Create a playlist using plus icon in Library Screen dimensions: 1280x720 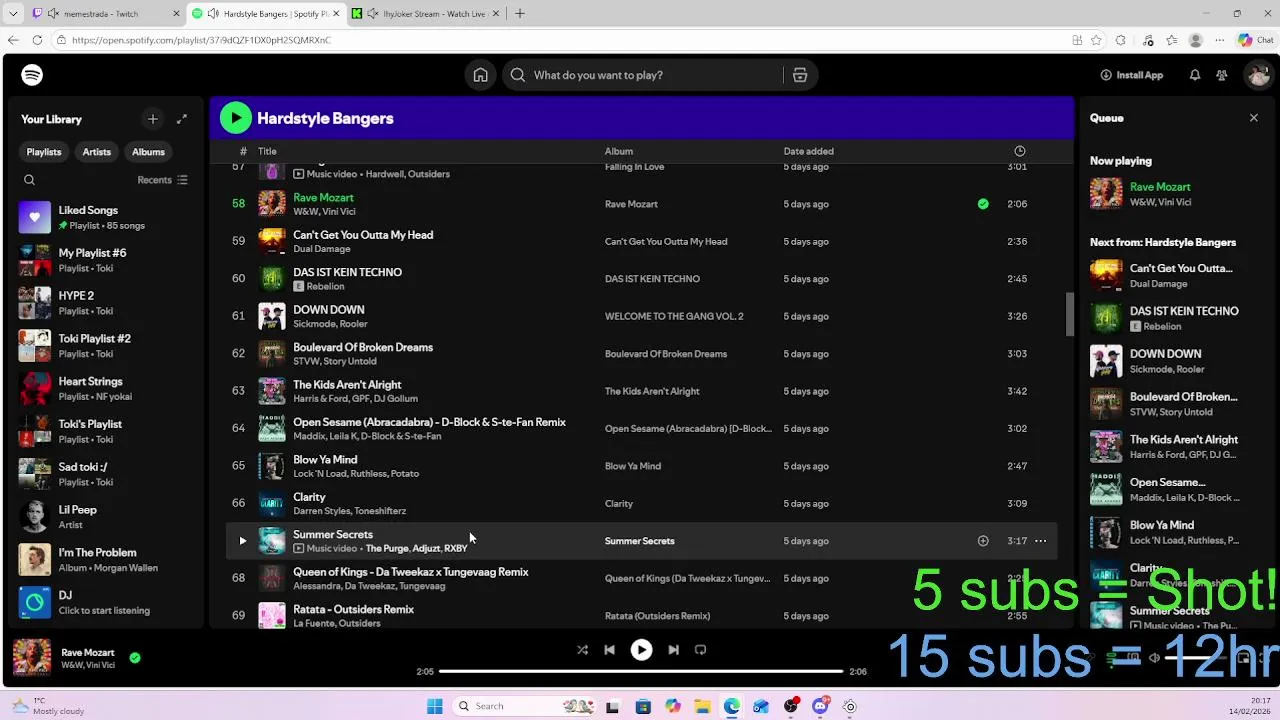pyautogui.click(x=153, y=119)
